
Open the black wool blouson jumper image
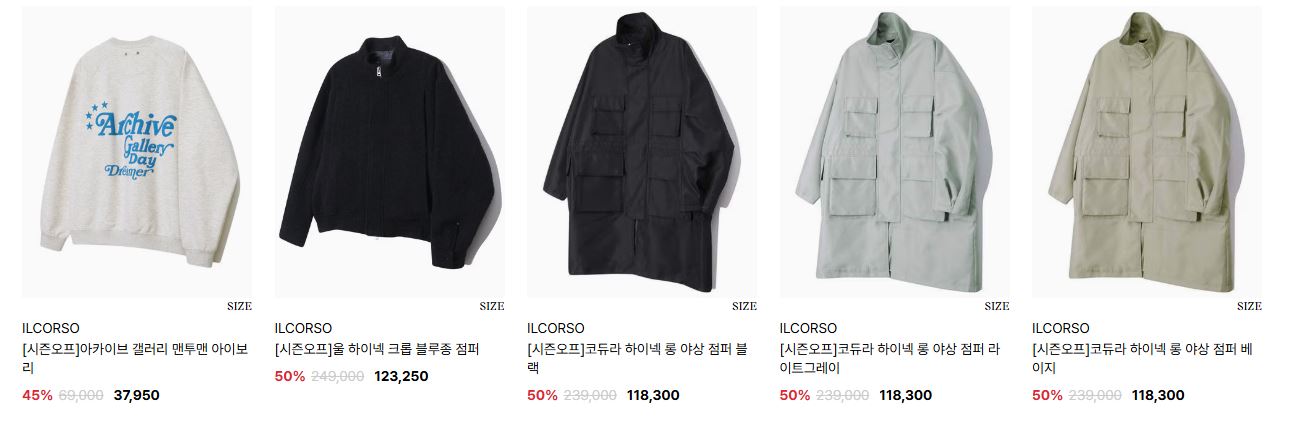[389, 152]
